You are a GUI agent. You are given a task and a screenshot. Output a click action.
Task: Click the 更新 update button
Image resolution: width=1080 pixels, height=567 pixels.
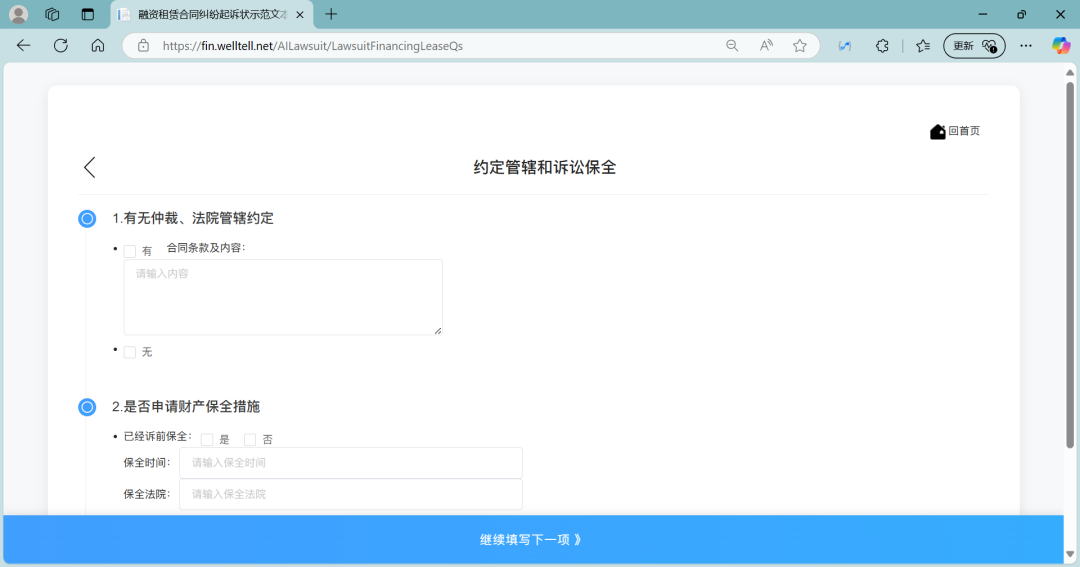pos(973,45)
